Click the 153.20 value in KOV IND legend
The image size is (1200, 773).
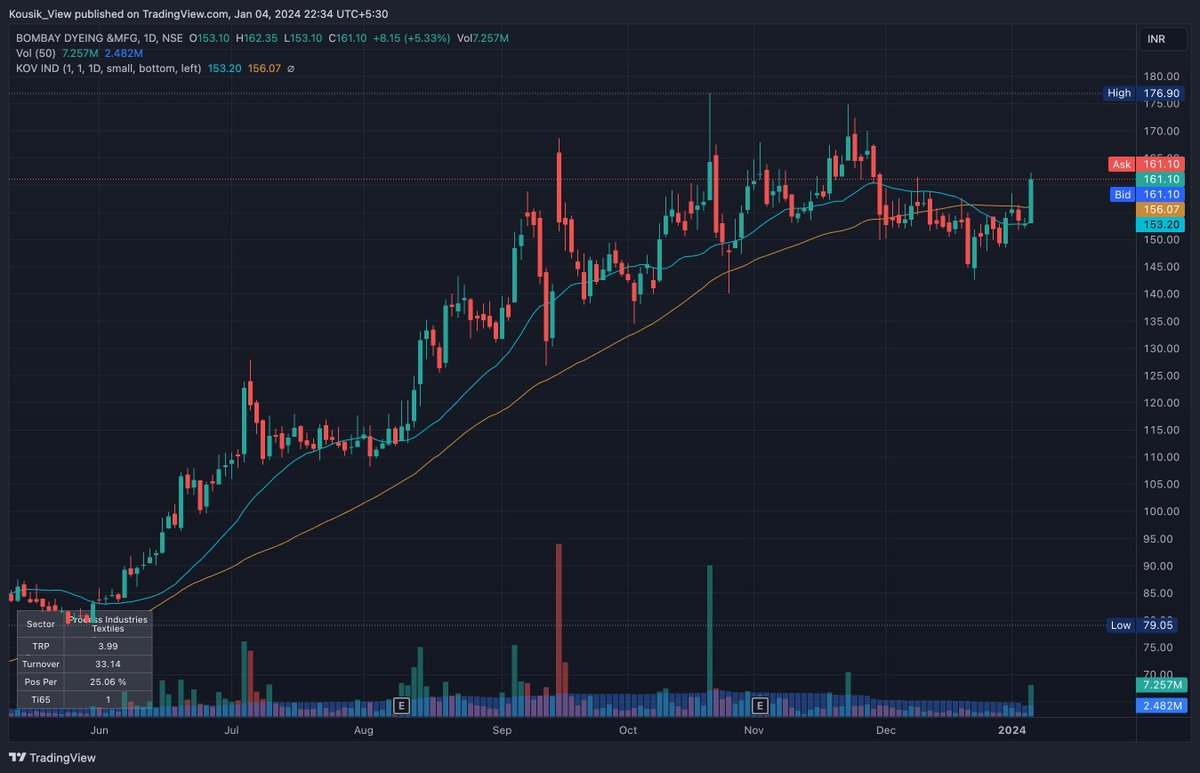[224, 69]
